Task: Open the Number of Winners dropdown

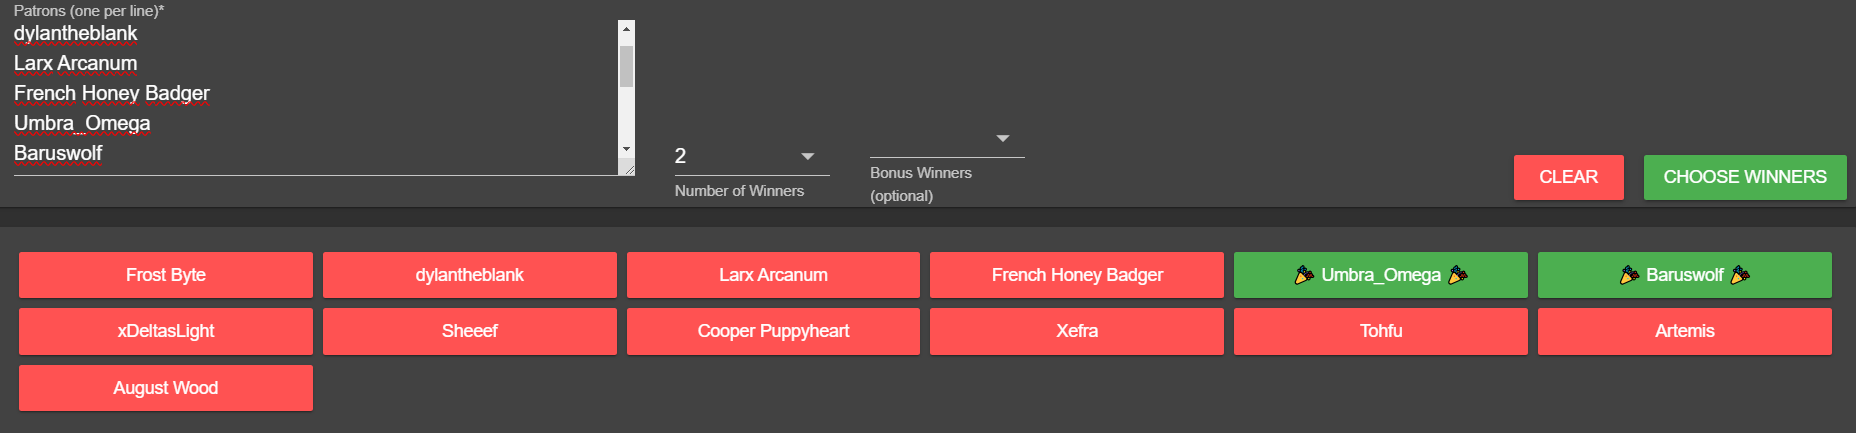Action: click(x=752, y=156)
